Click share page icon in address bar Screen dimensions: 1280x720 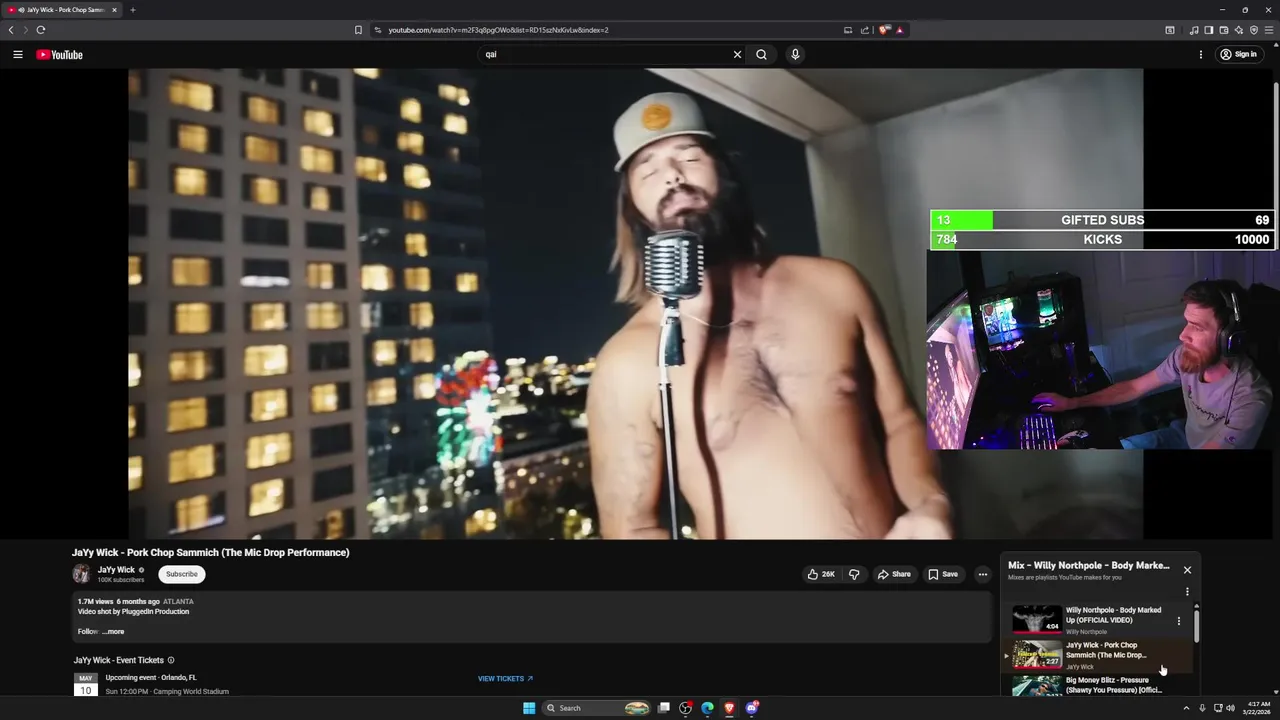pos(865,30)
